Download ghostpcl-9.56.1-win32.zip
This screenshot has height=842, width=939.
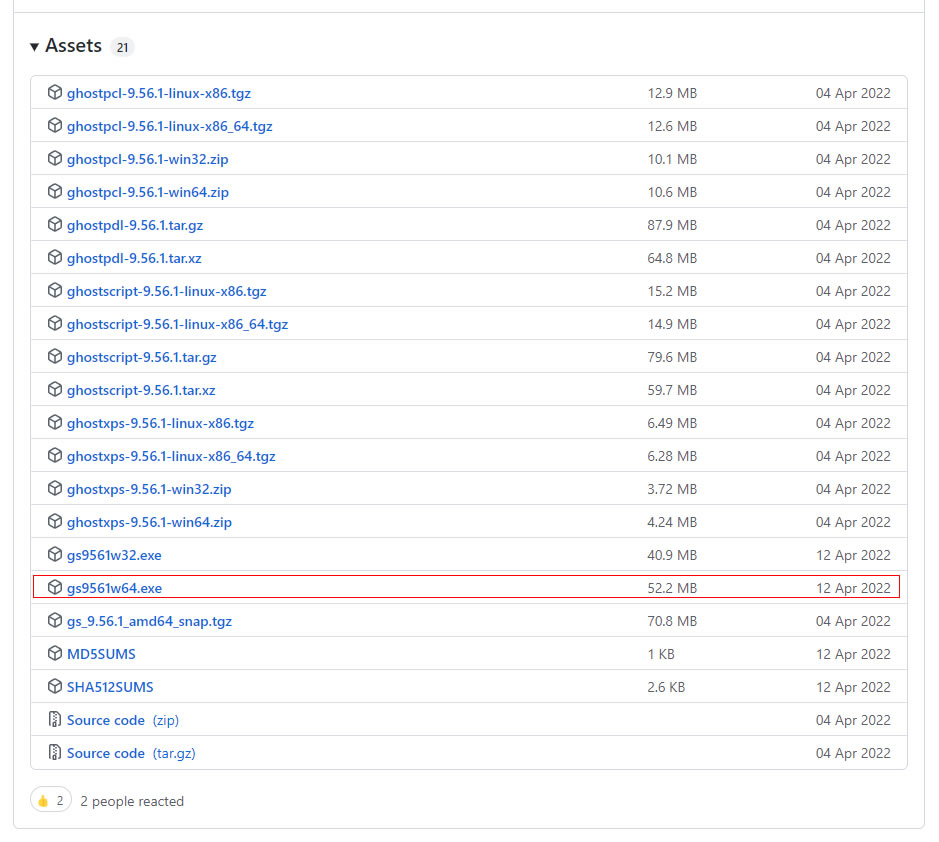[148, 159]
